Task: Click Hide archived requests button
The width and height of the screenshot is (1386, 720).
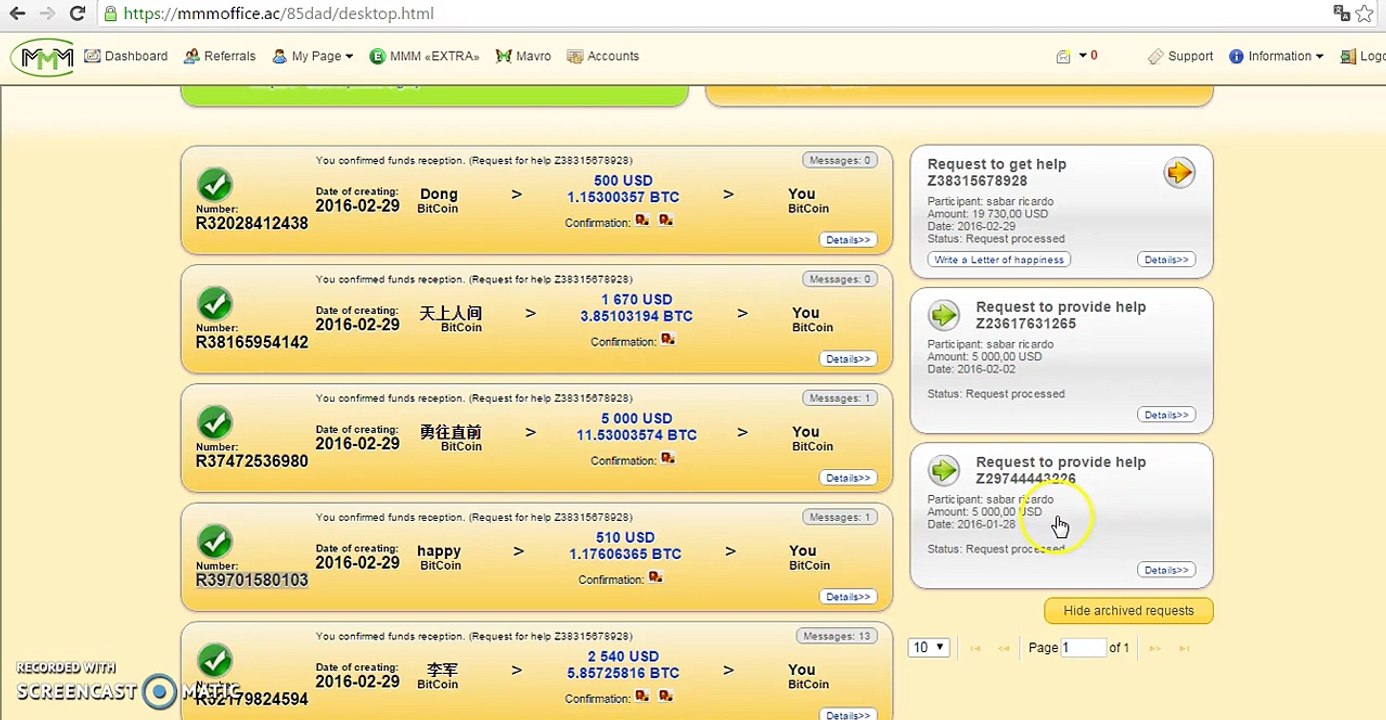Action: 1128,611
